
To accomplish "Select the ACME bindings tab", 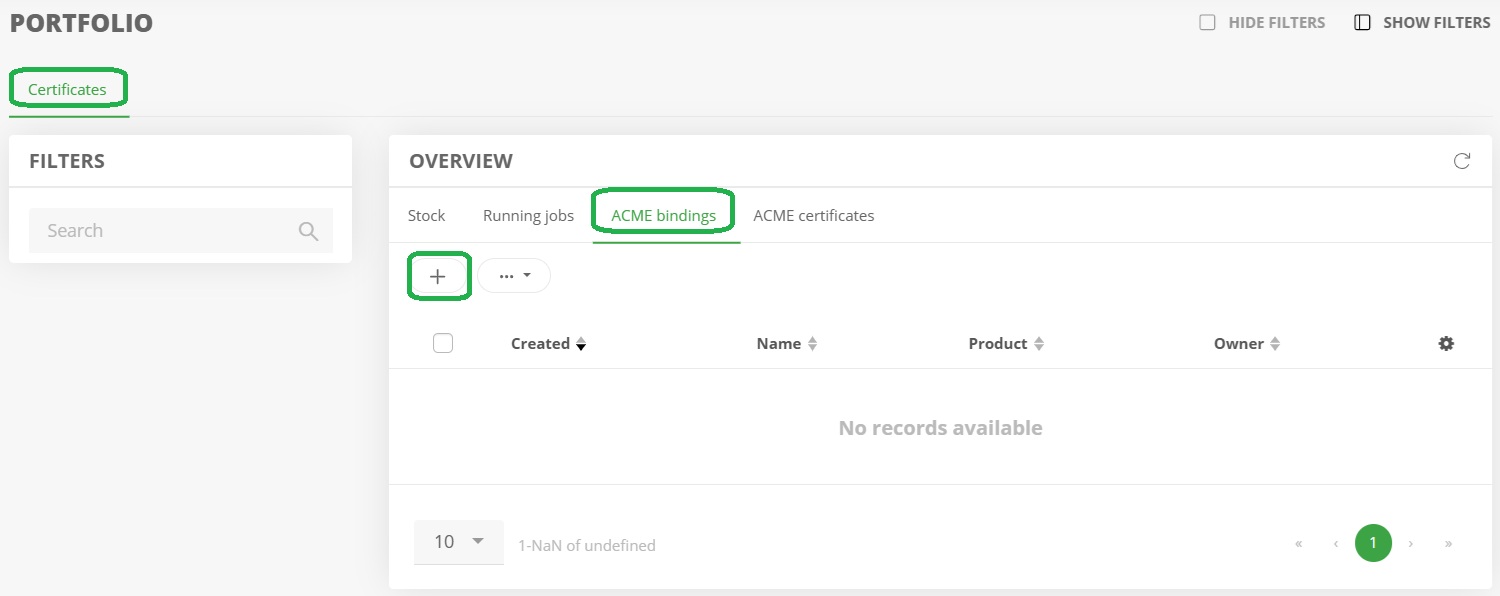I will click(x=664, y=215).
